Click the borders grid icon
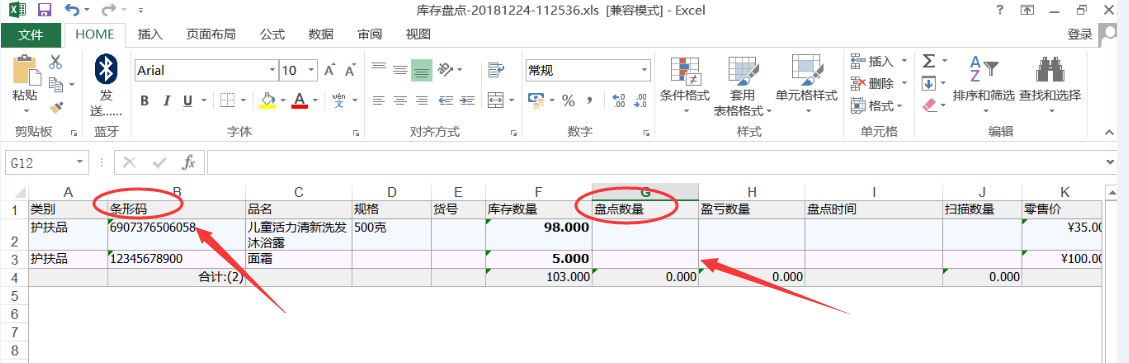 [228, 100]
